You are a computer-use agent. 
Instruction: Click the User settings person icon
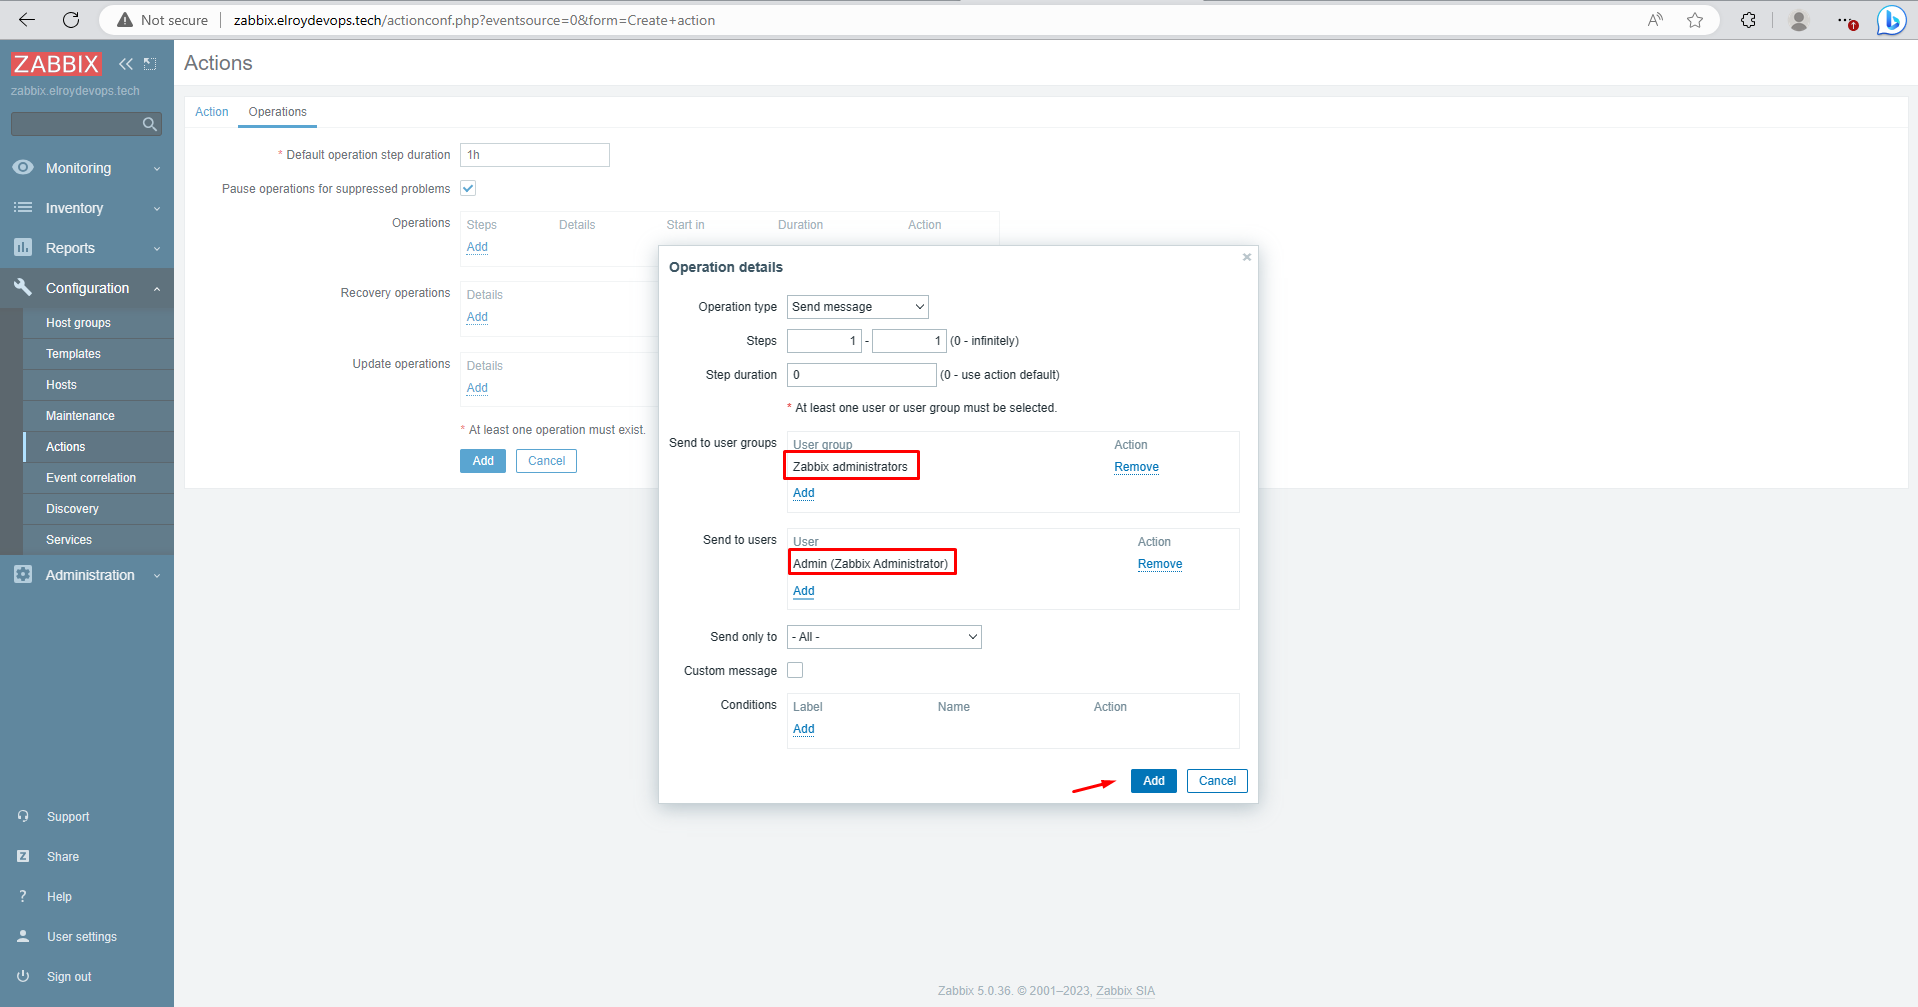point(23,936)
